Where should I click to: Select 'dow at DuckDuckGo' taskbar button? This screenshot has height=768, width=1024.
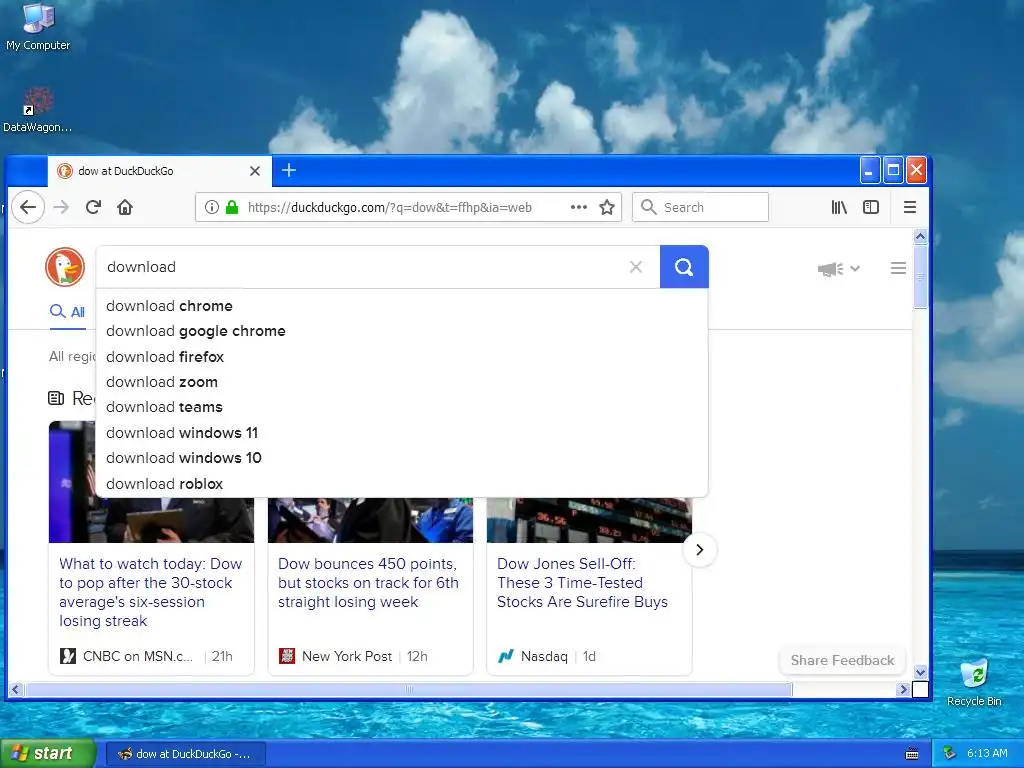(x=185, y=754)
